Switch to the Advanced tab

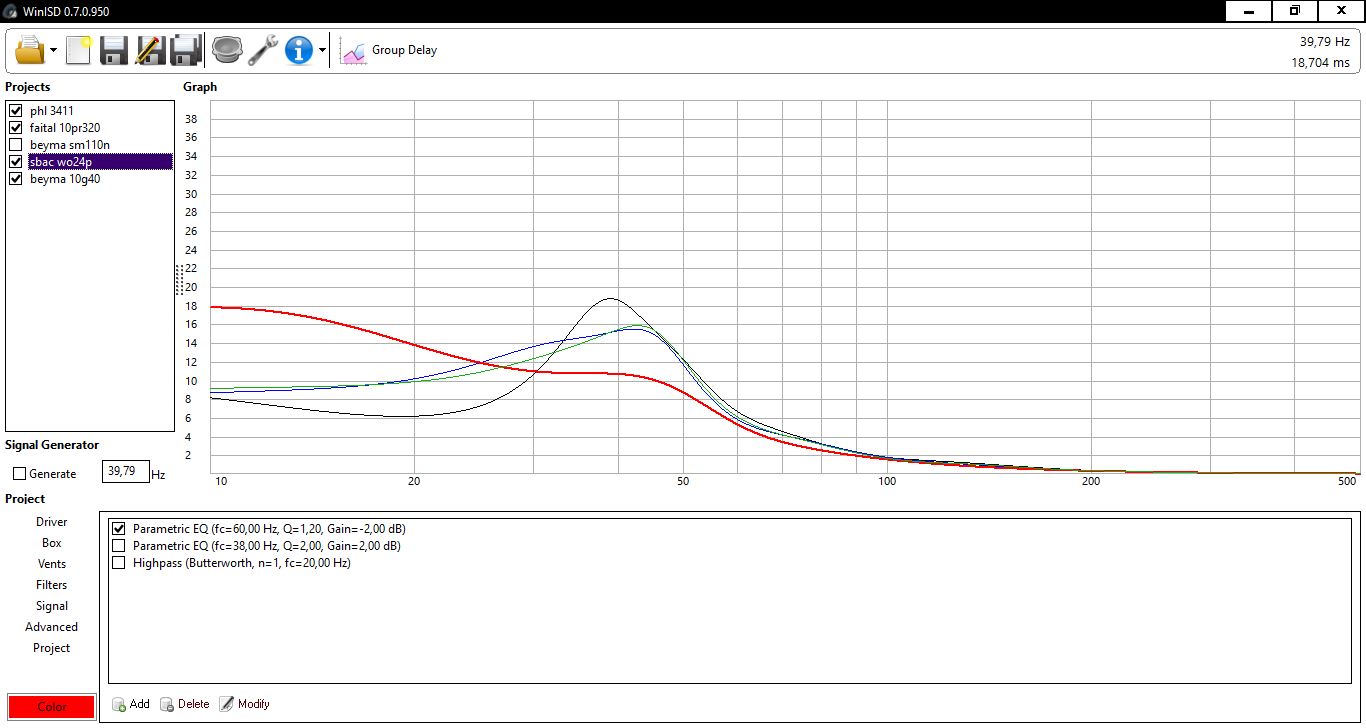tap(52, 627)
